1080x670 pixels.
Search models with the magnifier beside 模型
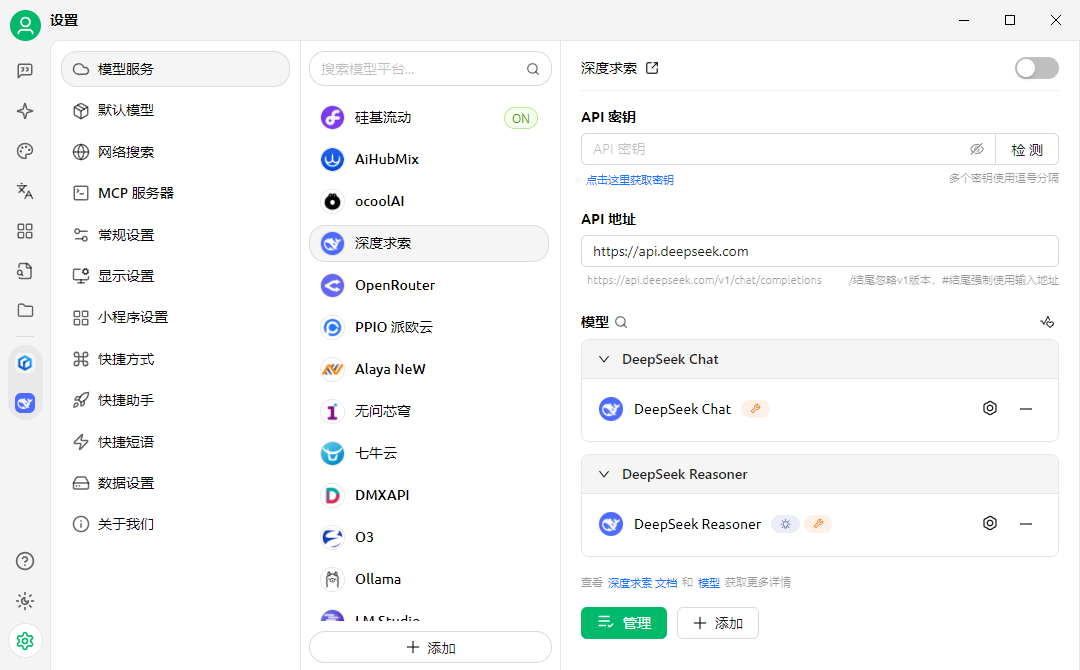pos(621,322)
